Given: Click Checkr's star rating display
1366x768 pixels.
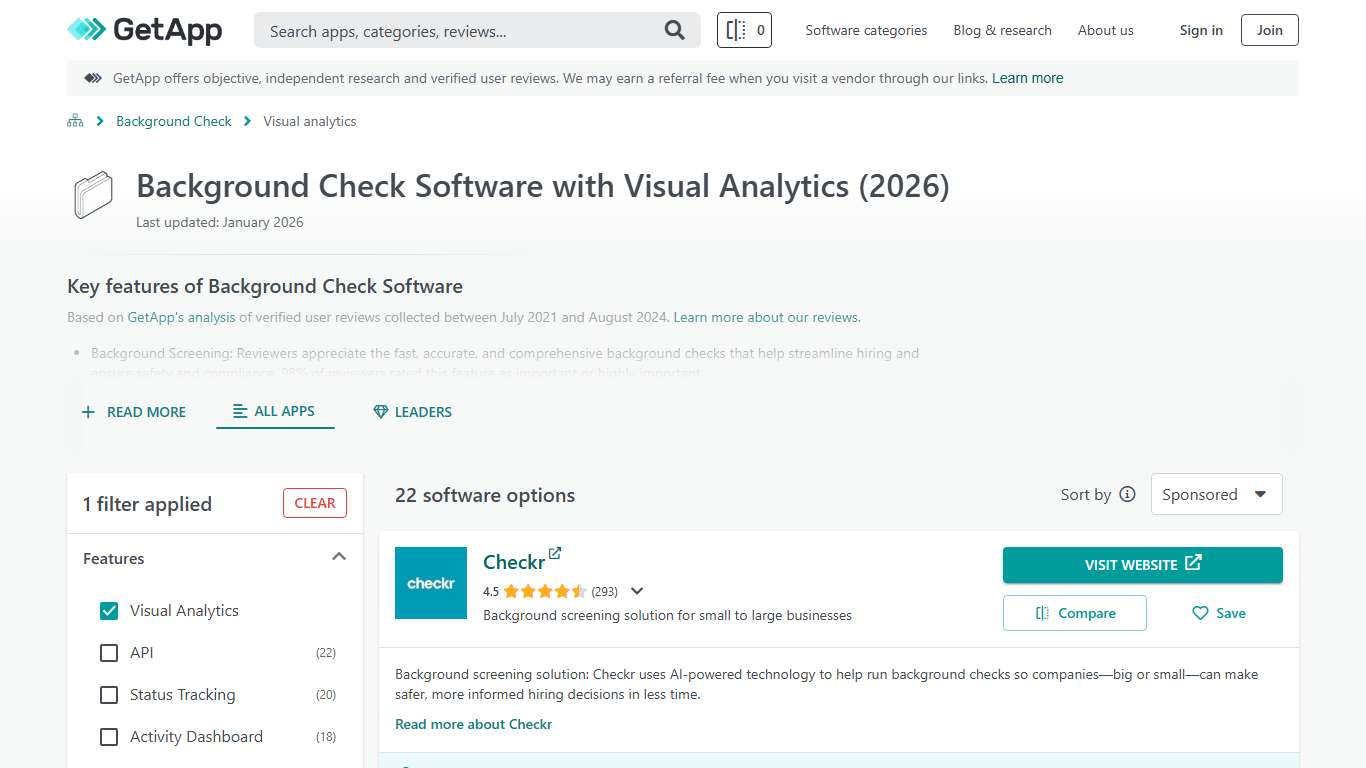Looking at the screenshot, I should (543, 591).
